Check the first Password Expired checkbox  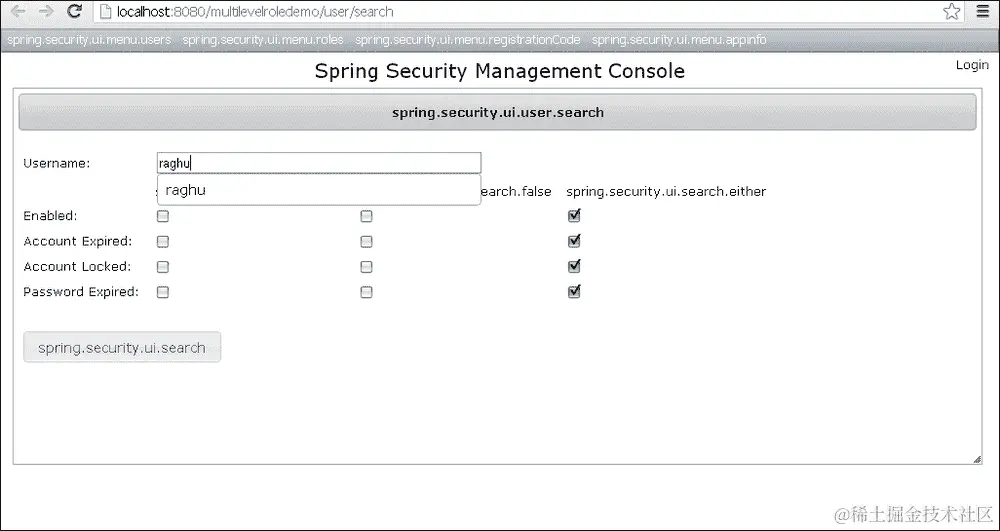[163, 292]
